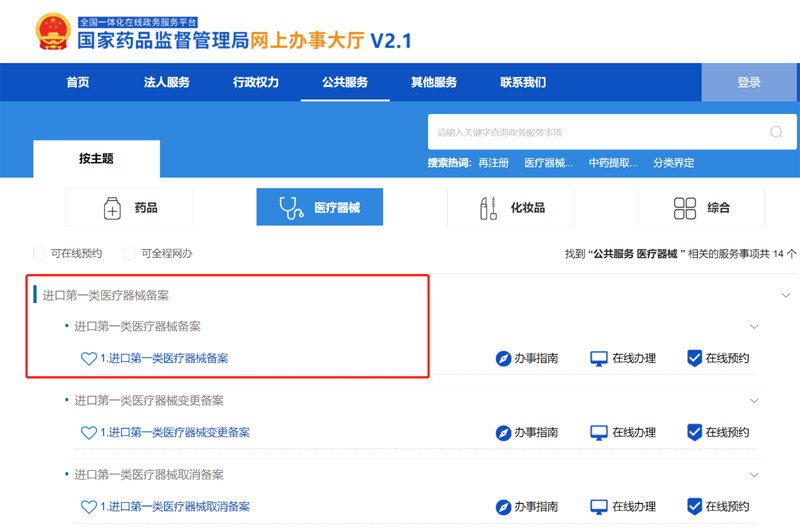Enable the 可在线预约 checkbox
Screen dimensions: 800x528
(x=40, y=254)
